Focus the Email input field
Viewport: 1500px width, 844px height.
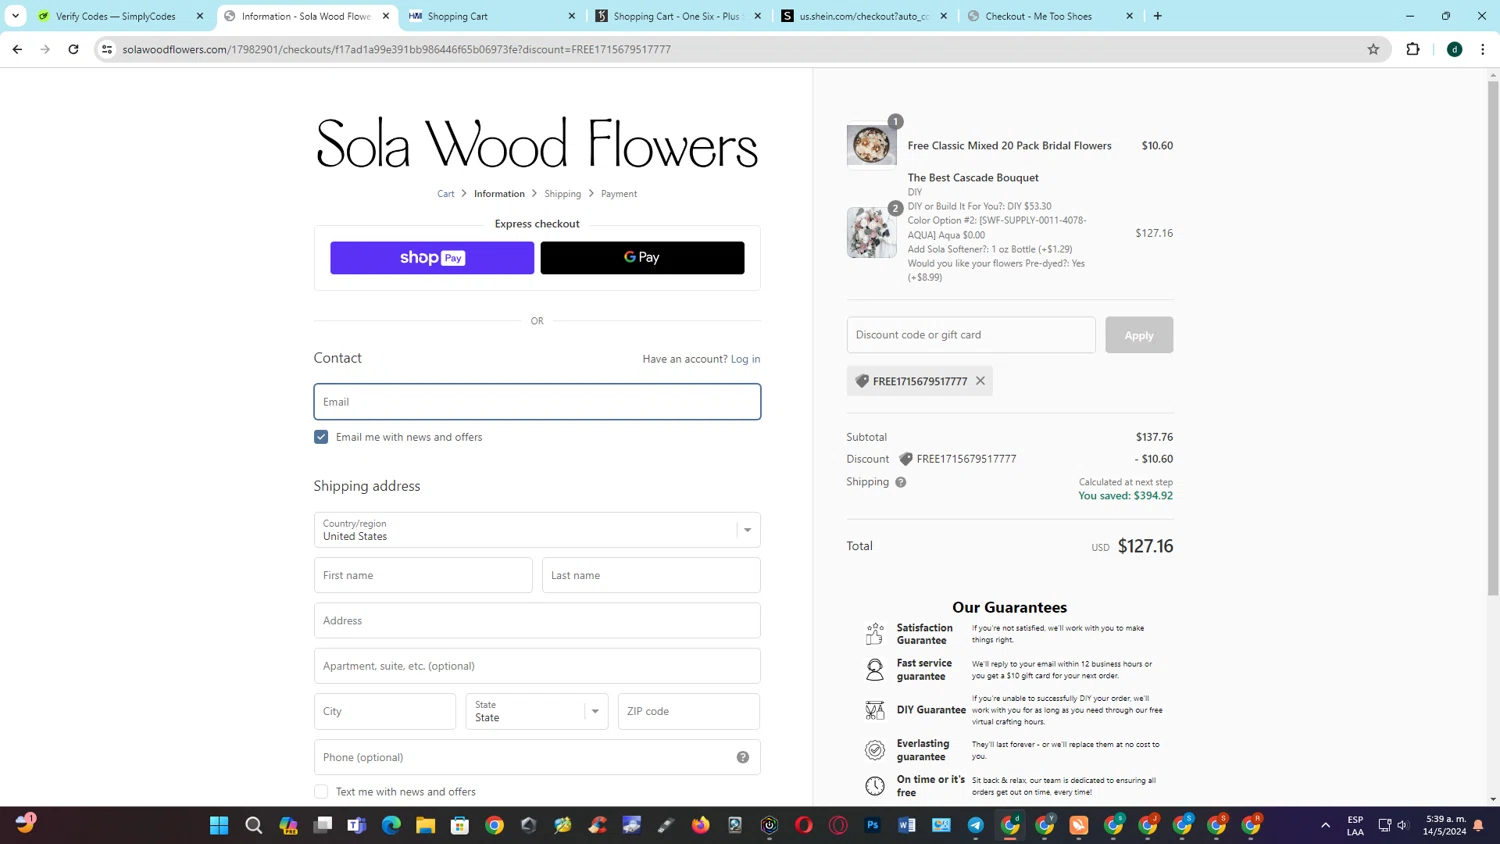(537, 402)
